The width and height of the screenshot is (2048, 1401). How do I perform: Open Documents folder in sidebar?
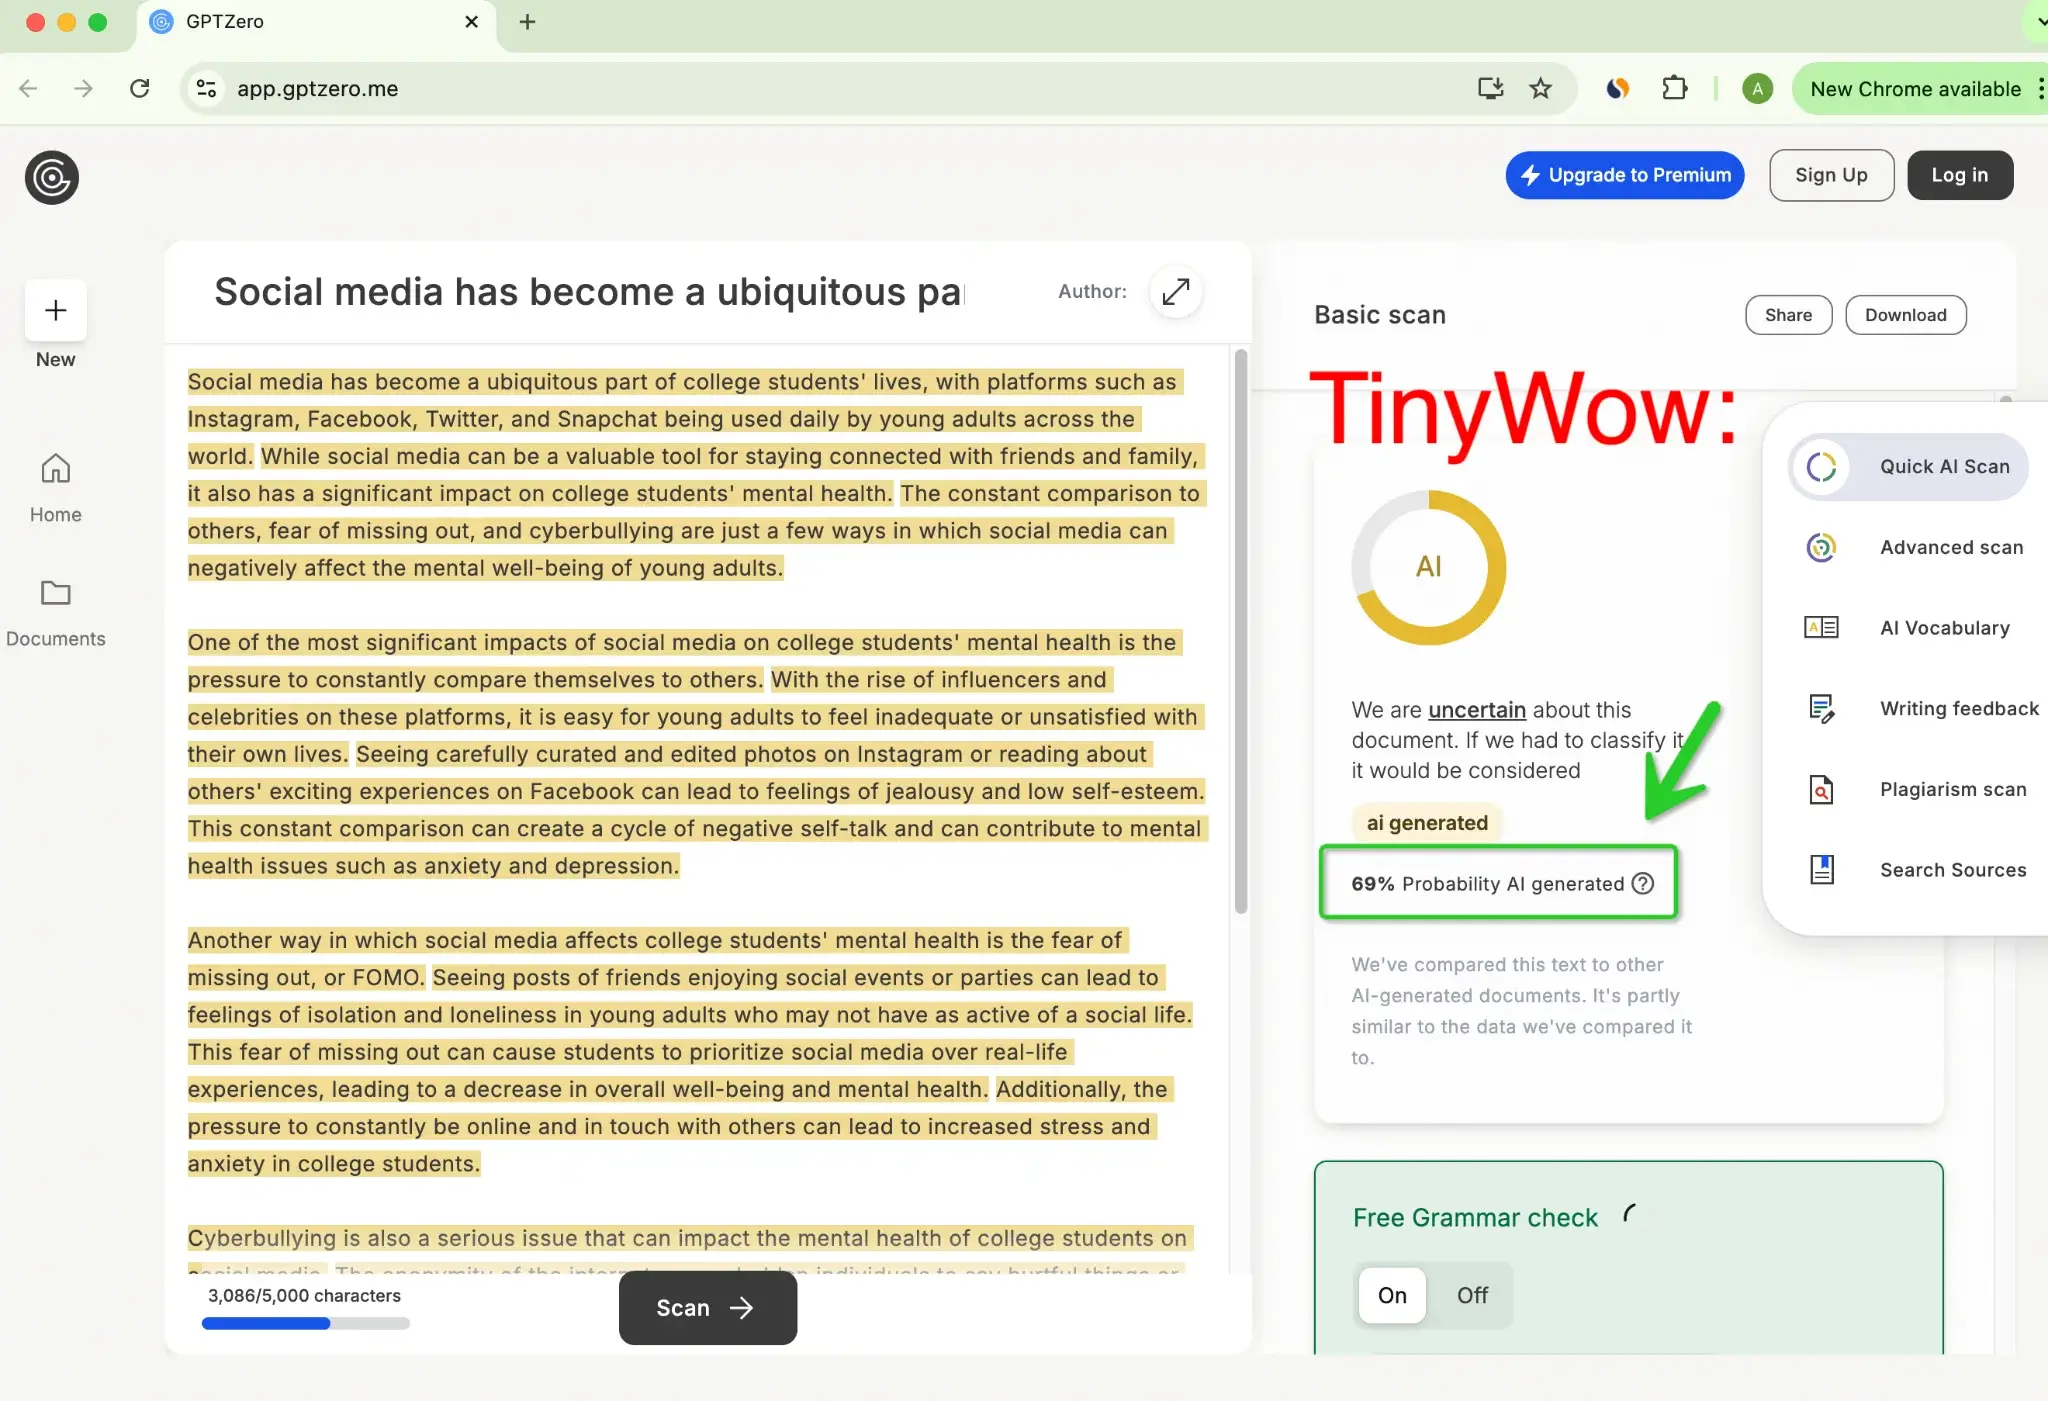(56, 612)
